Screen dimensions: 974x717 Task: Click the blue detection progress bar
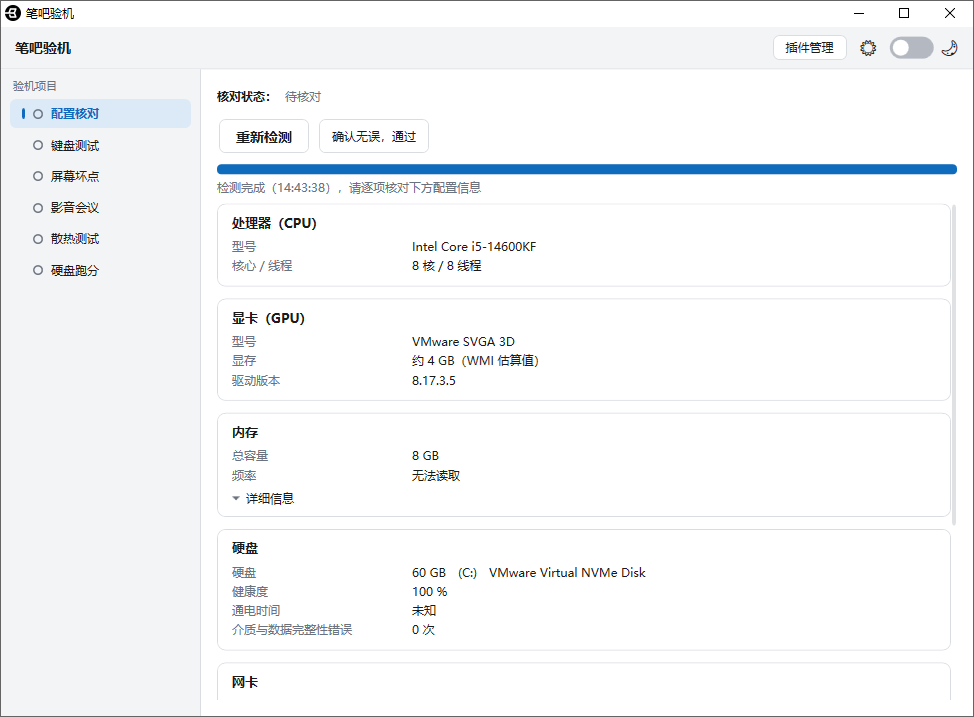coord(586,169)
